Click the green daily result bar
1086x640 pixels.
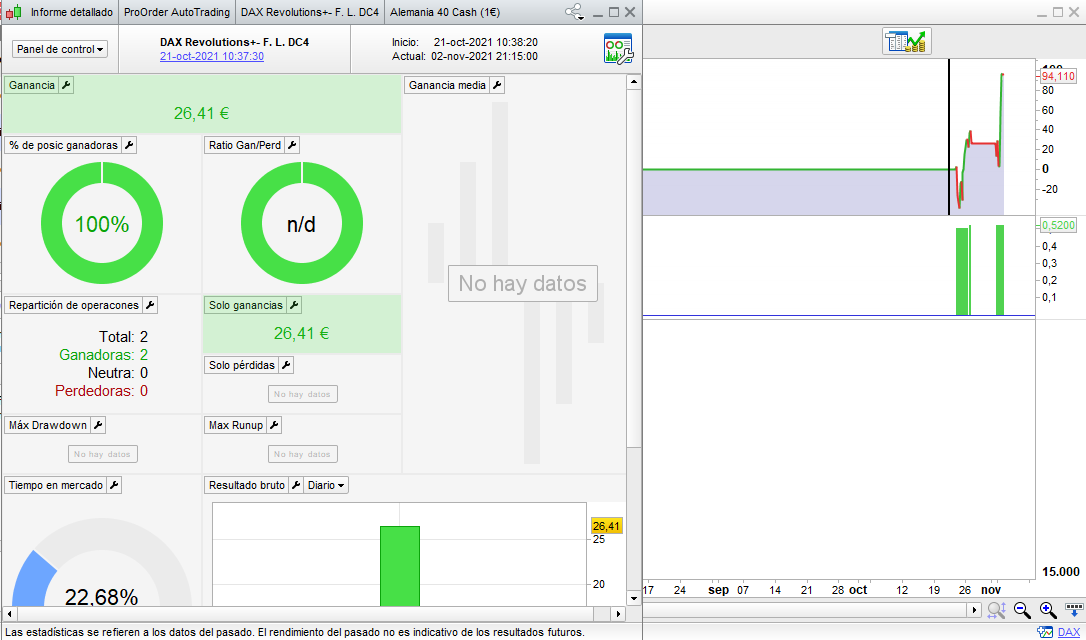(400, 566)
